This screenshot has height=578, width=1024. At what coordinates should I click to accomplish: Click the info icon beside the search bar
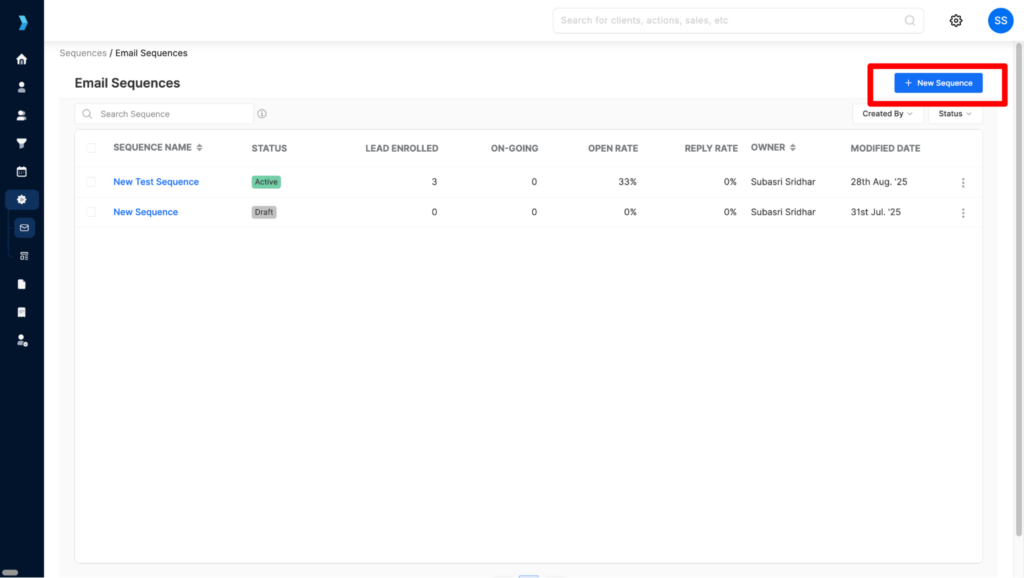(262, 113)
